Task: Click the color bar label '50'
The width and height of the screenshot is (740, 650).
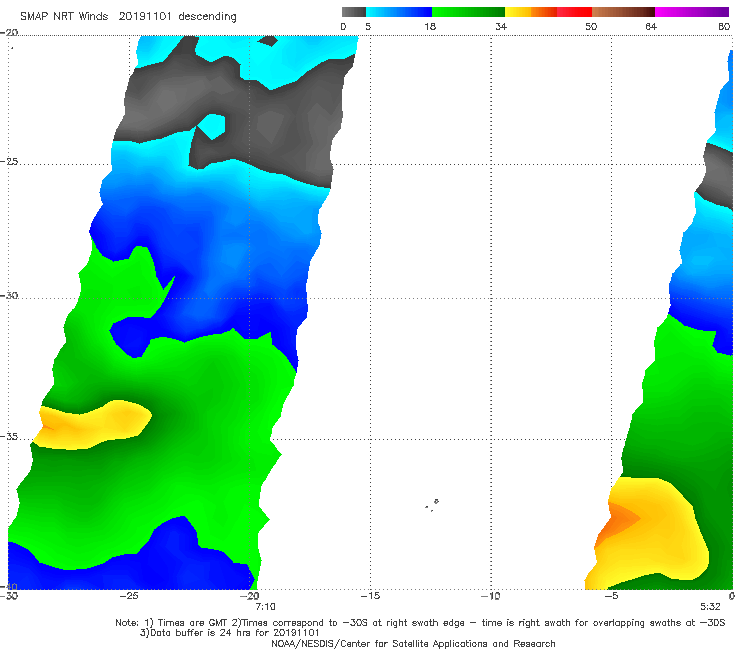Action: pyautogui.click(x=591, y=27)
